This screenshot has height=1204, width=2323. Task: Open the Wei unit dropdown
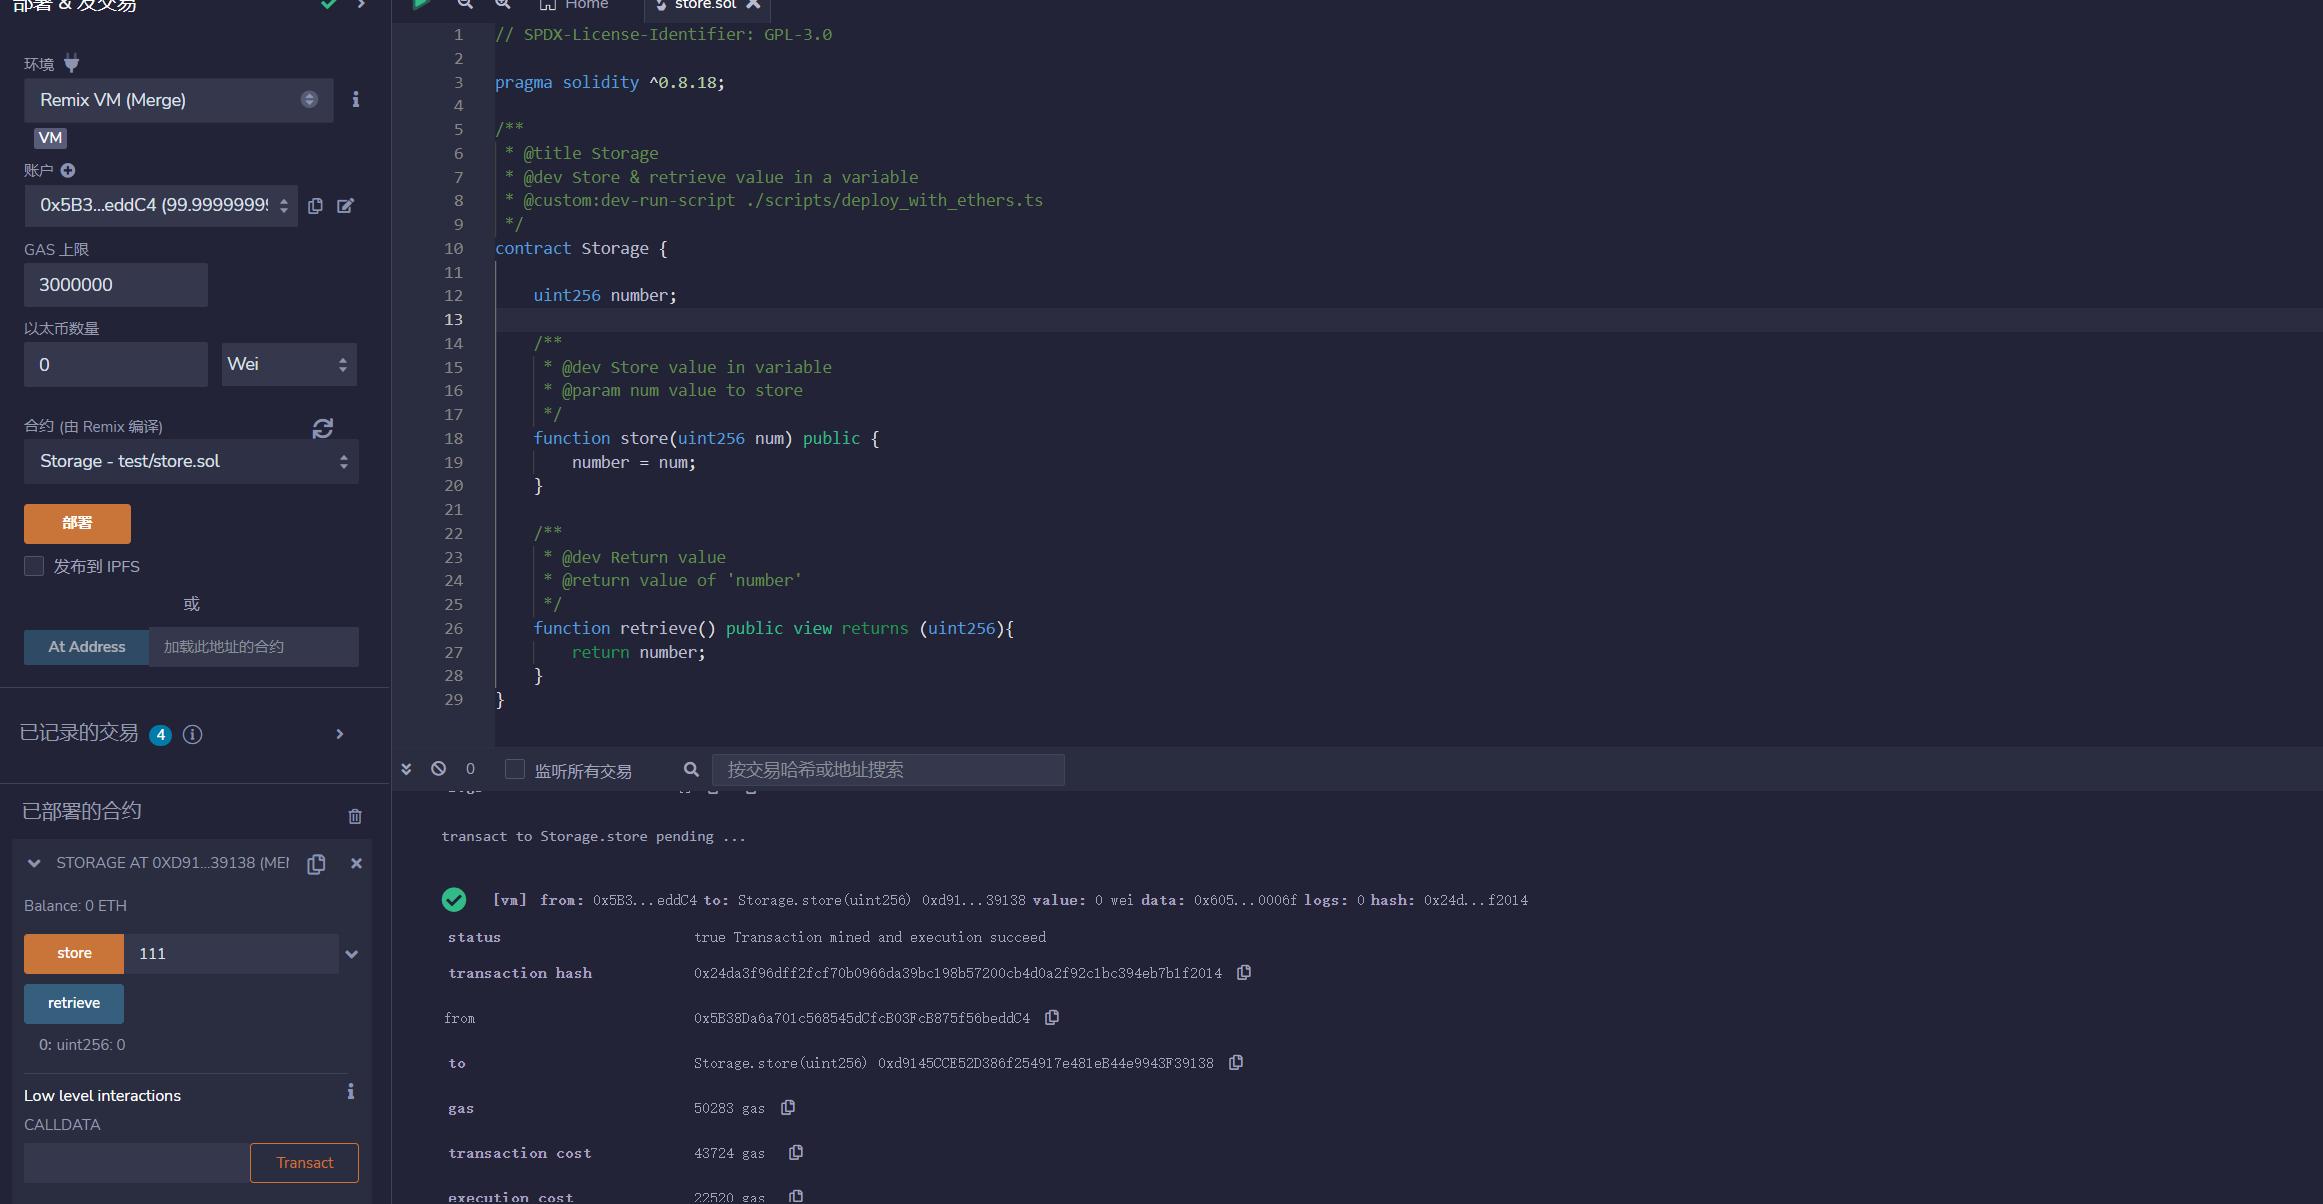point(288,365)
